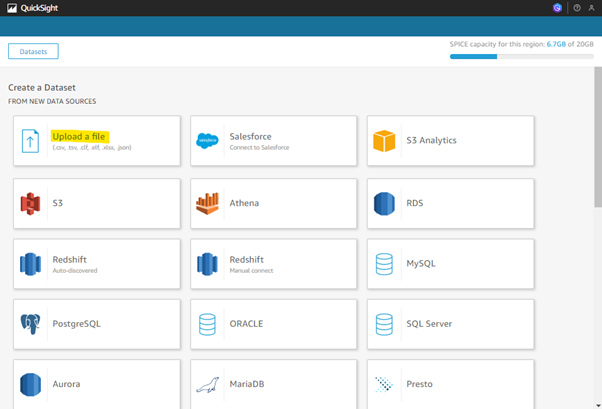602x409 pixels.
Task: Click the Manual connect subtitle text
Action: [x=251, y=271]
